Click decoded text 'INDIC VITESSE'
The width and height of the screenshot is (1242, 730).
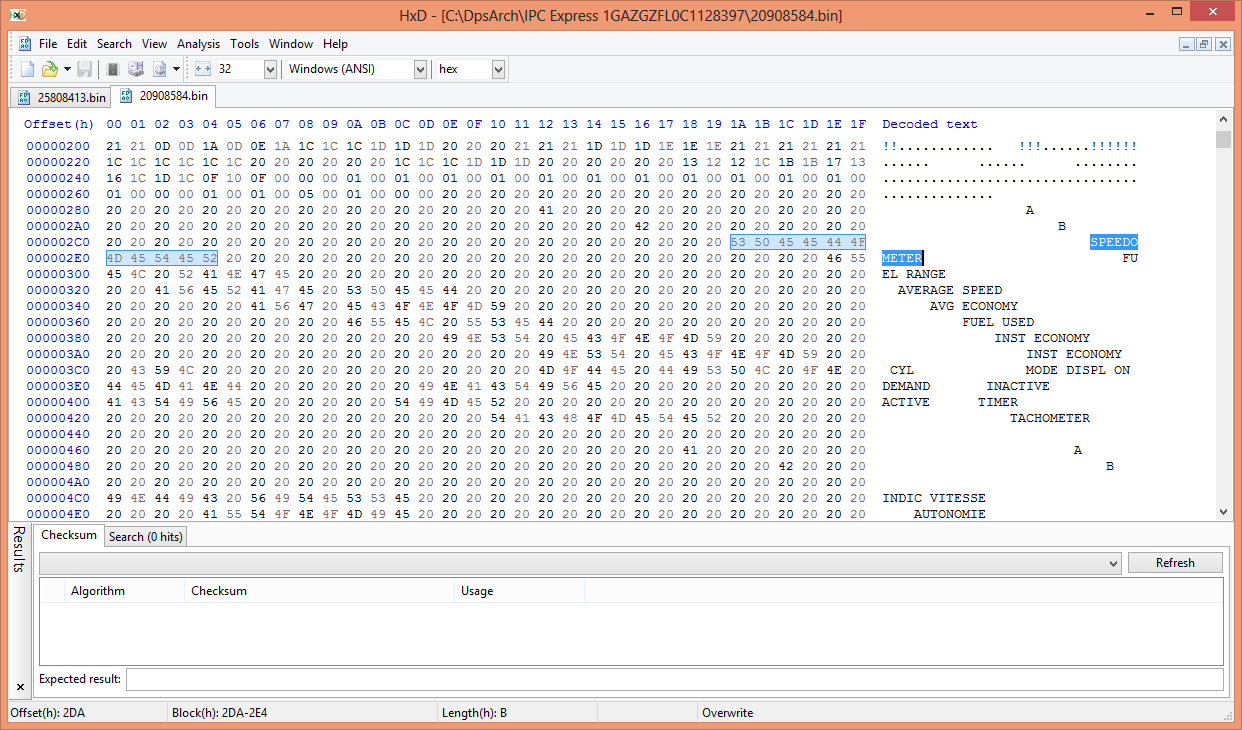[934, 498]
